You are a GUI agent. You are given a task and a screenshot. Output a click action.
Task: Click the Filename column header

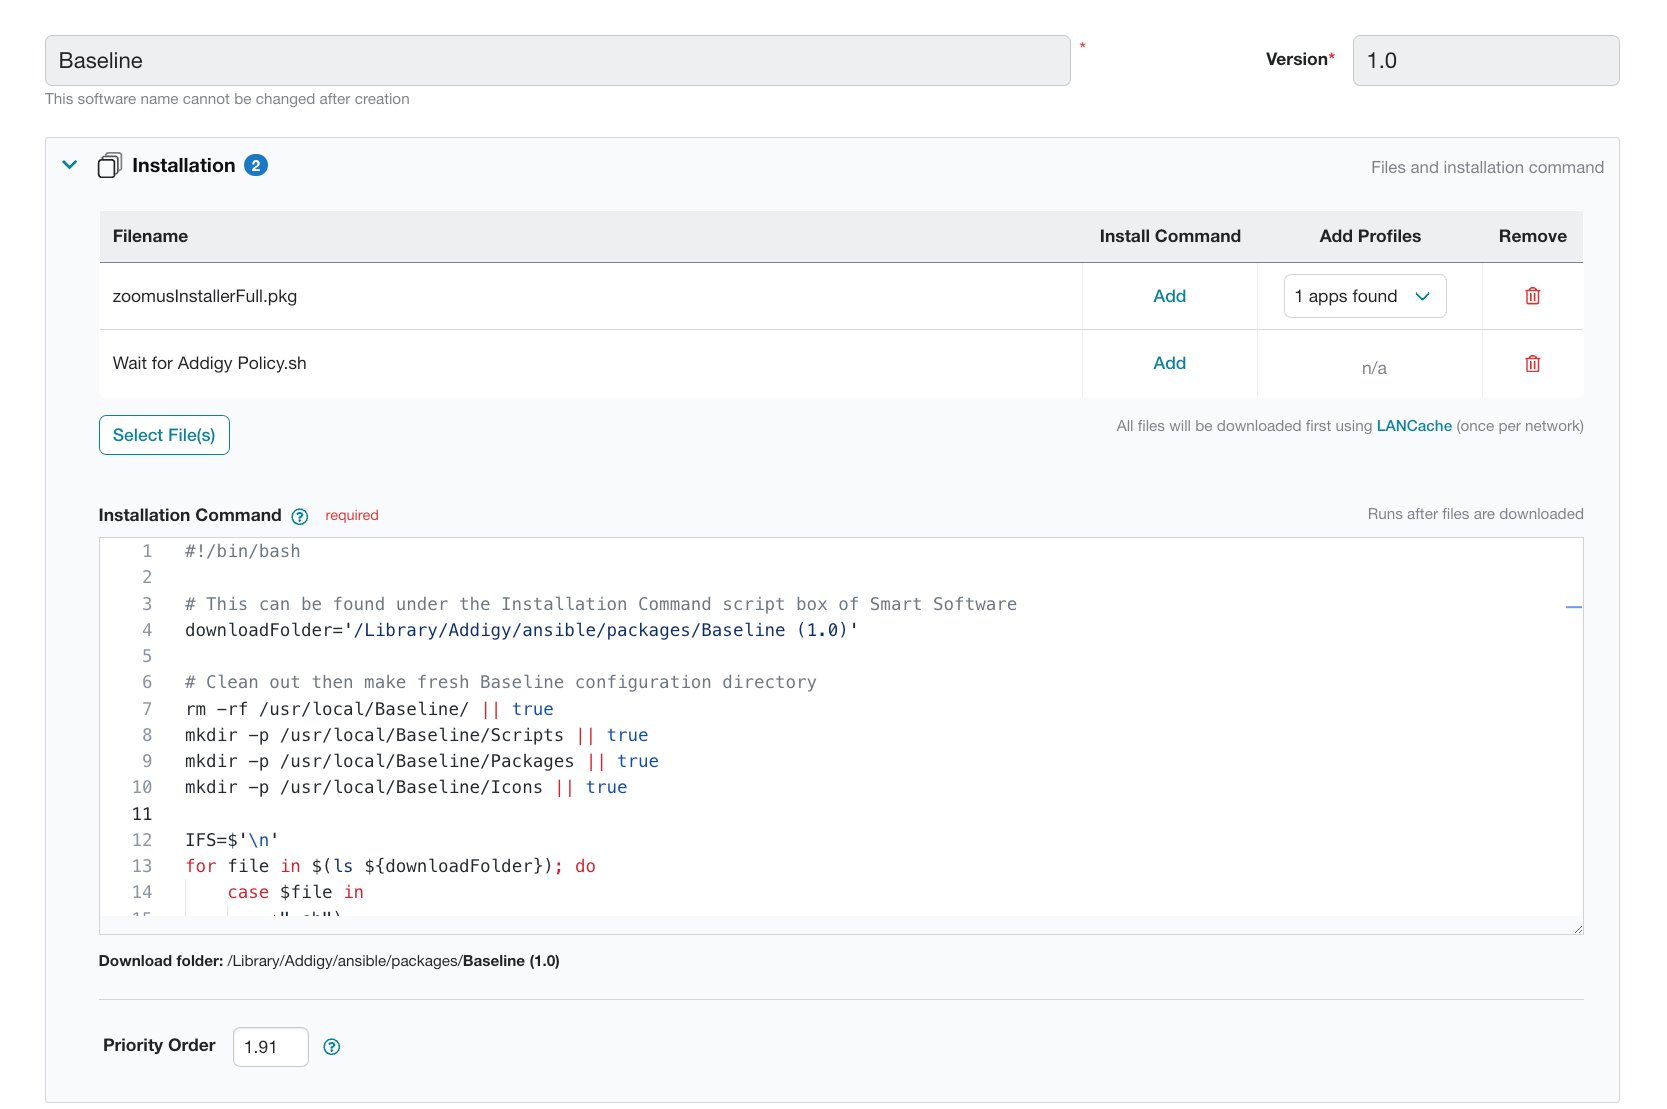[x=150, y=236]
